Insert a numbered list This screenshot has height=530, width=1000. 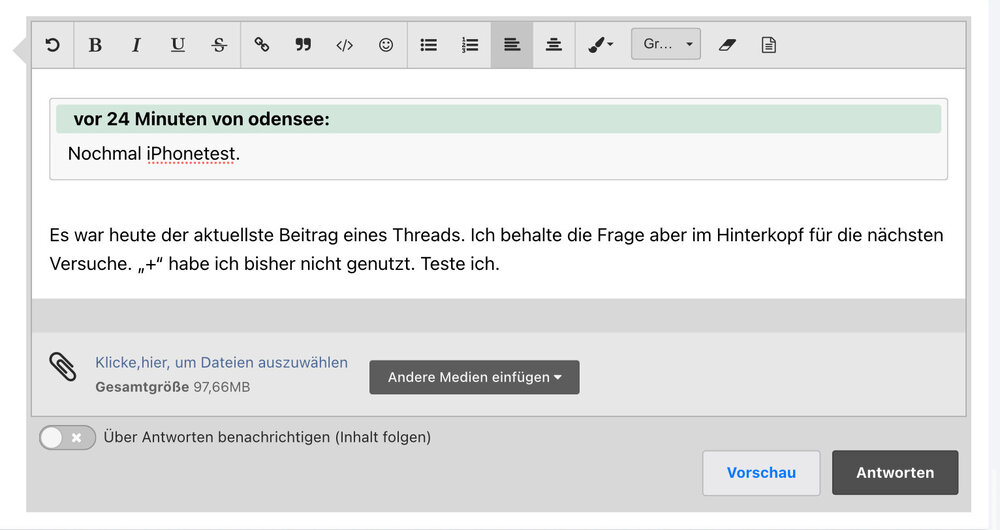pos(470,45)
